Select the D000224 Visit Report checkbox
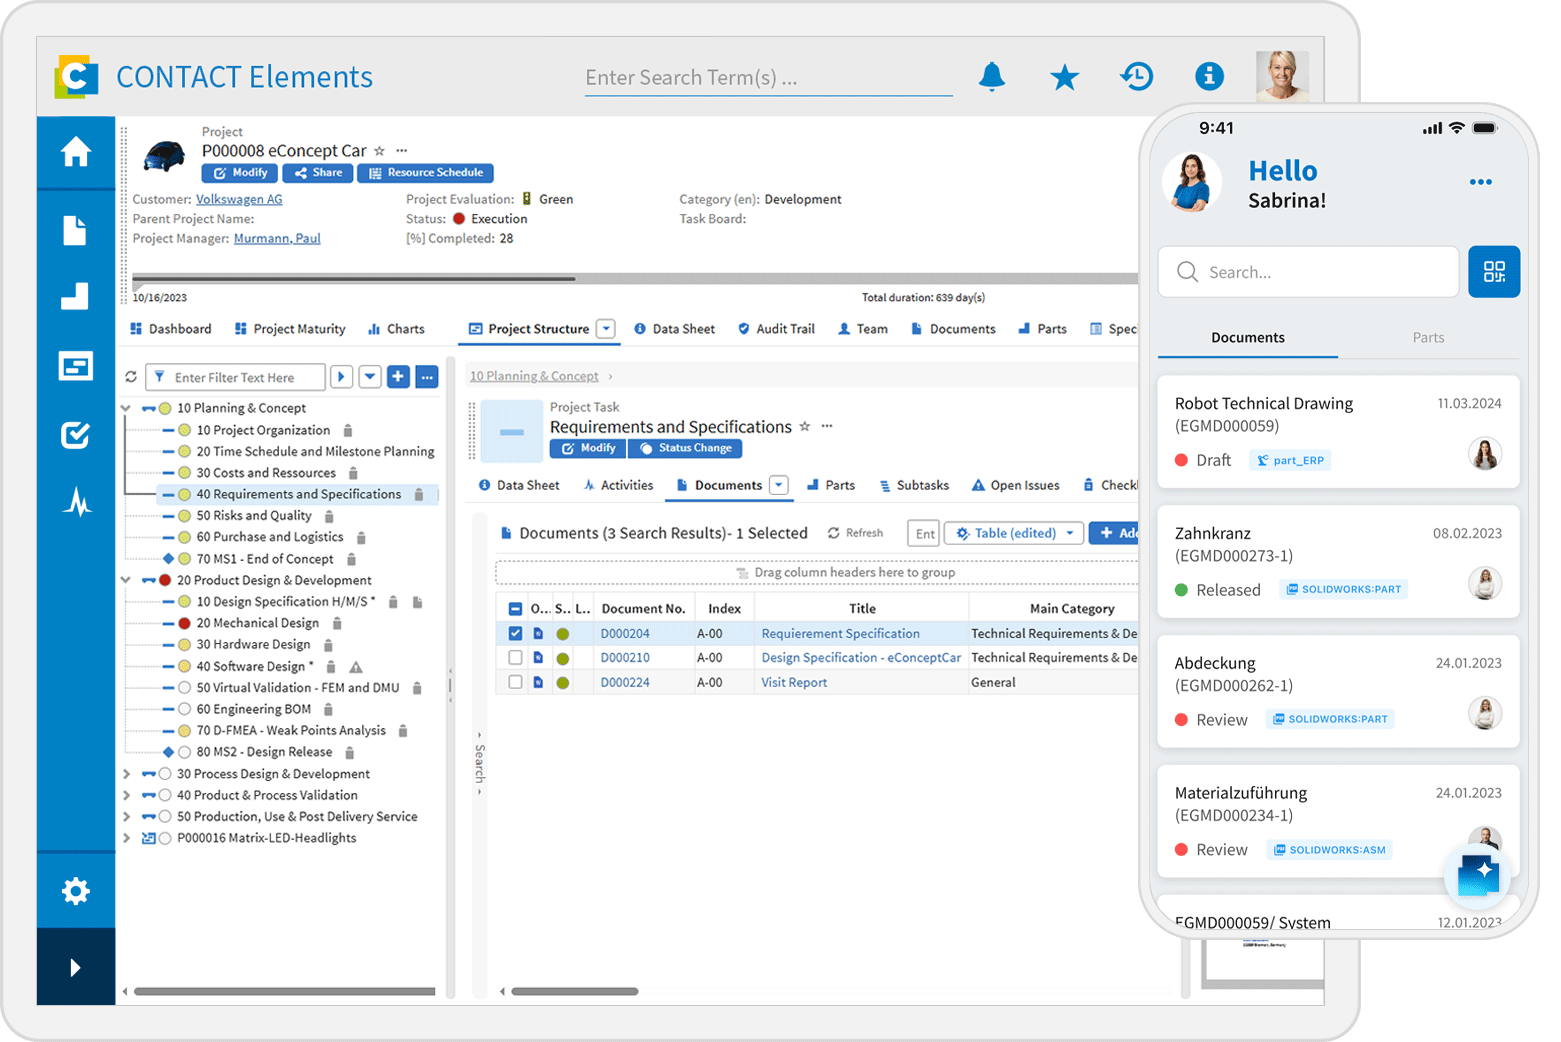 click(x=515, y=683)
